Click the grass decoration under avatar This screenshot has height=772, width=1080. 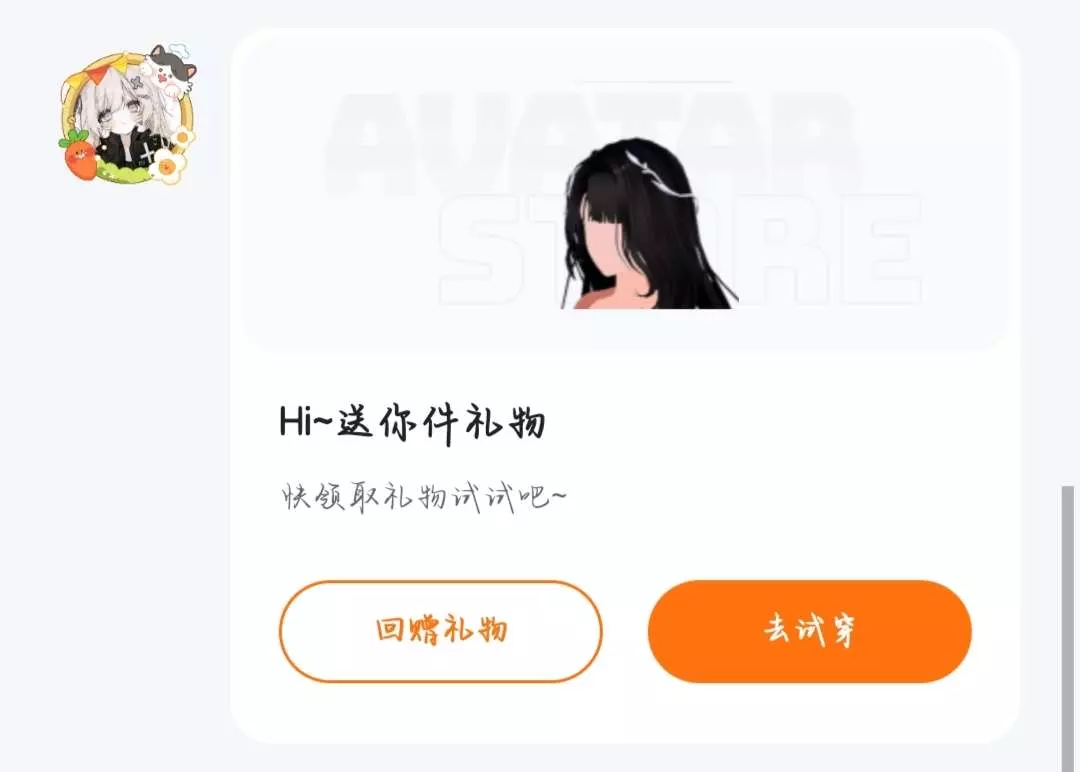124,172
